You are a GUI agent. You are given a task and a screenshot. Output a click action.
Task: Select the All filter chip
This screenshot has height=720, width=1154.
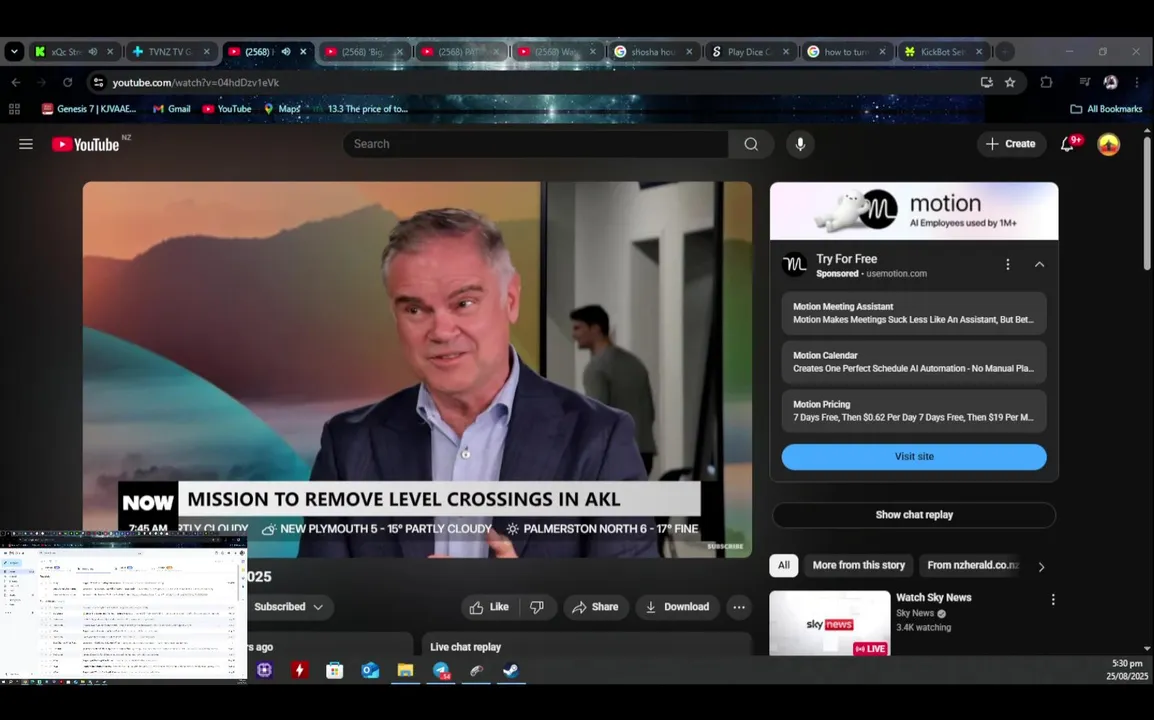point(784,565)
